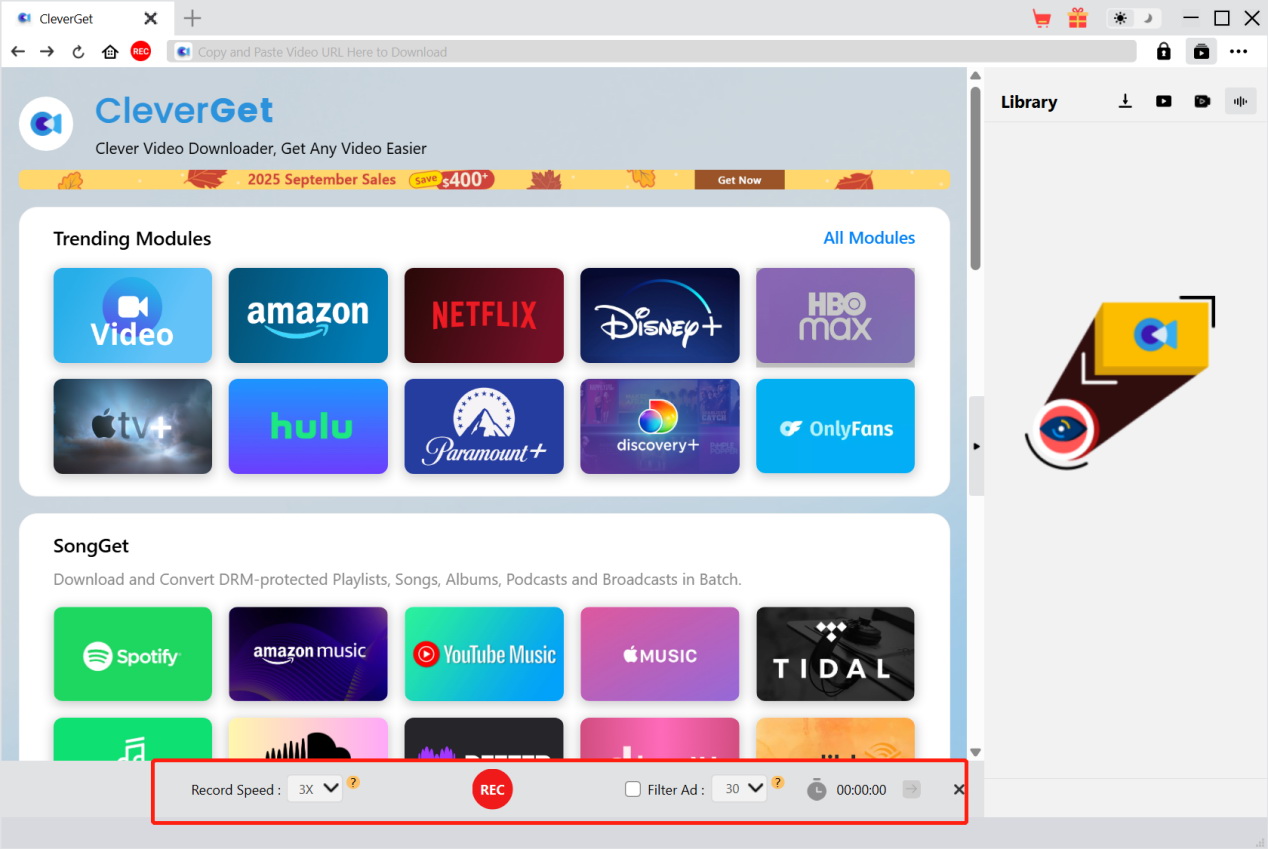Open the Video module tile
Image resolution: width=1268 pixels, height=849 pixels.
133,315
